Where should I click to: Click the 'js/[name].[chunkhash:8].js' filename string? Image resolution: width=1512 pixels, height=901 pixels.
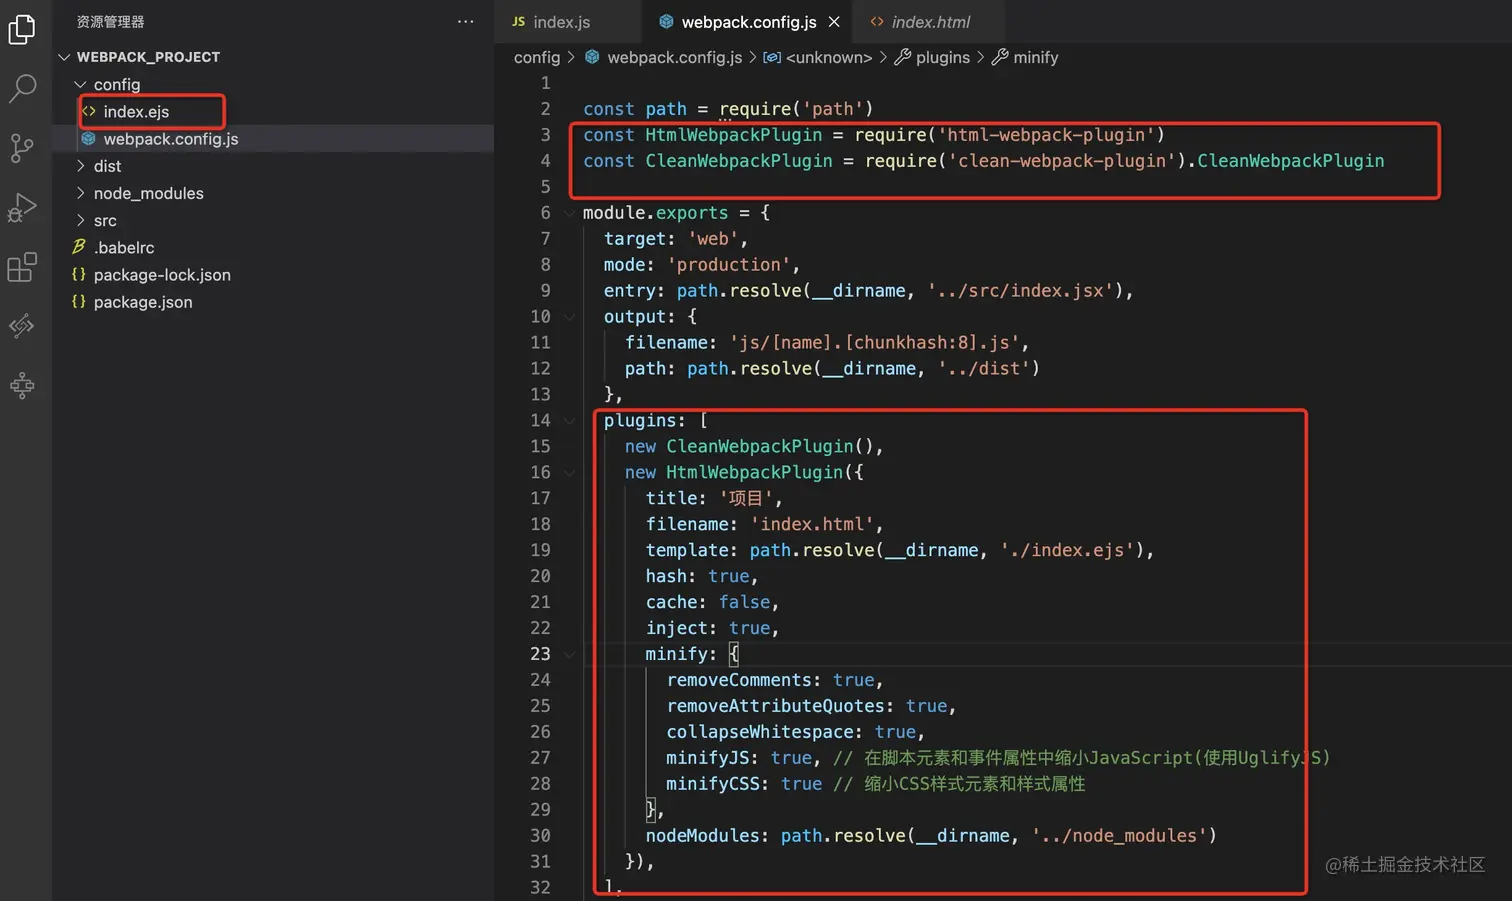pos(874,343)
